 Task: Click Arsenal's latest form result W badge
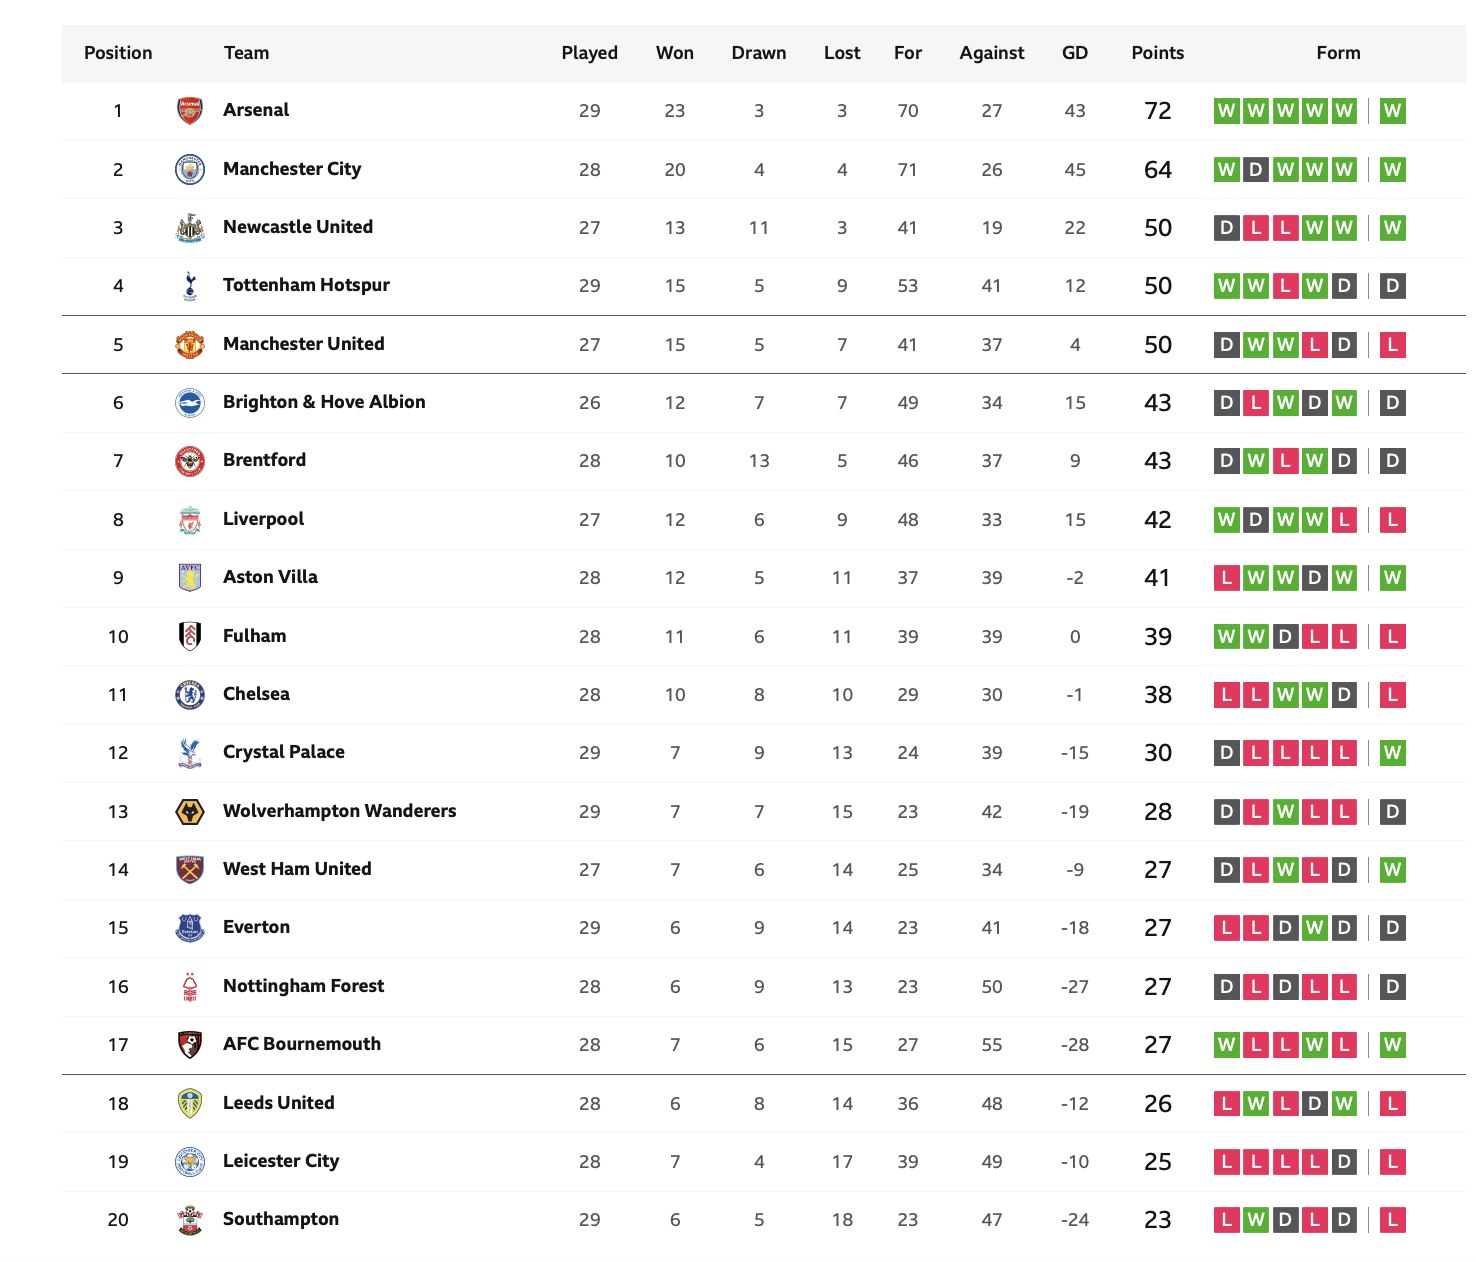(x=1392, y=111)
